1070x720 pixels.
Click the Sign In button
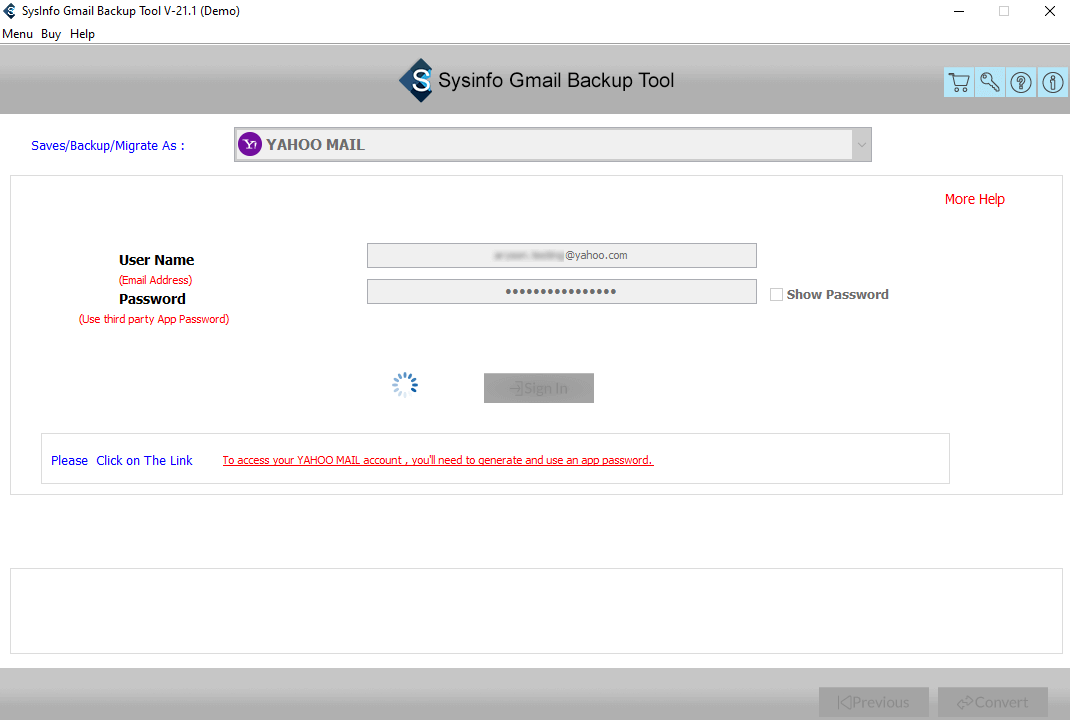pyautogui.click(x=539, y=388)
